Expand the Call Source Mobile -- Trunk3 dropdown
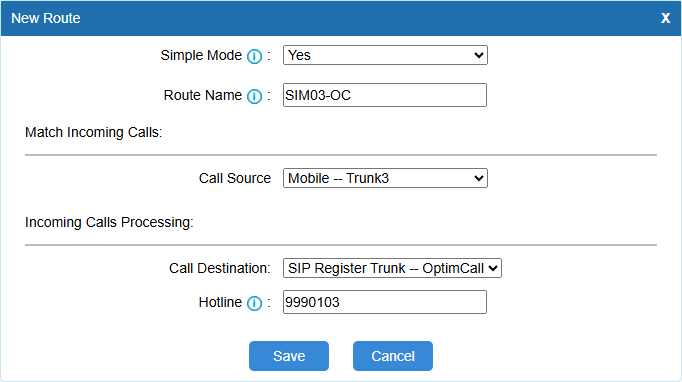 [385, 178]
